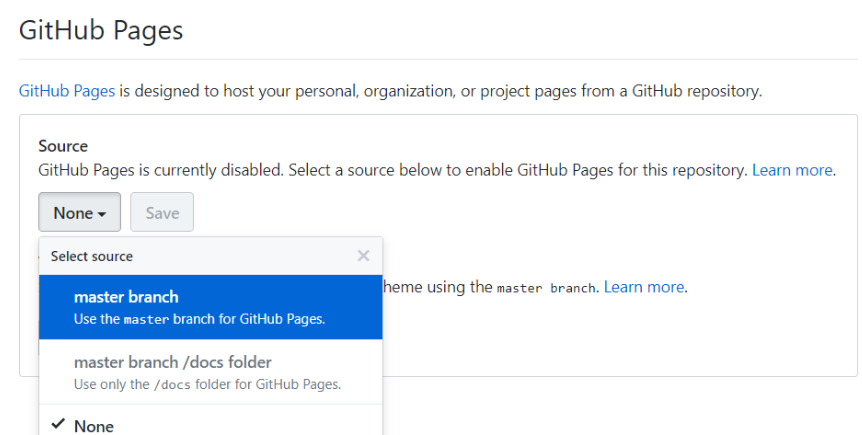Click the Source section label
This screenshot has width=862, height=435.
[63, 146]
